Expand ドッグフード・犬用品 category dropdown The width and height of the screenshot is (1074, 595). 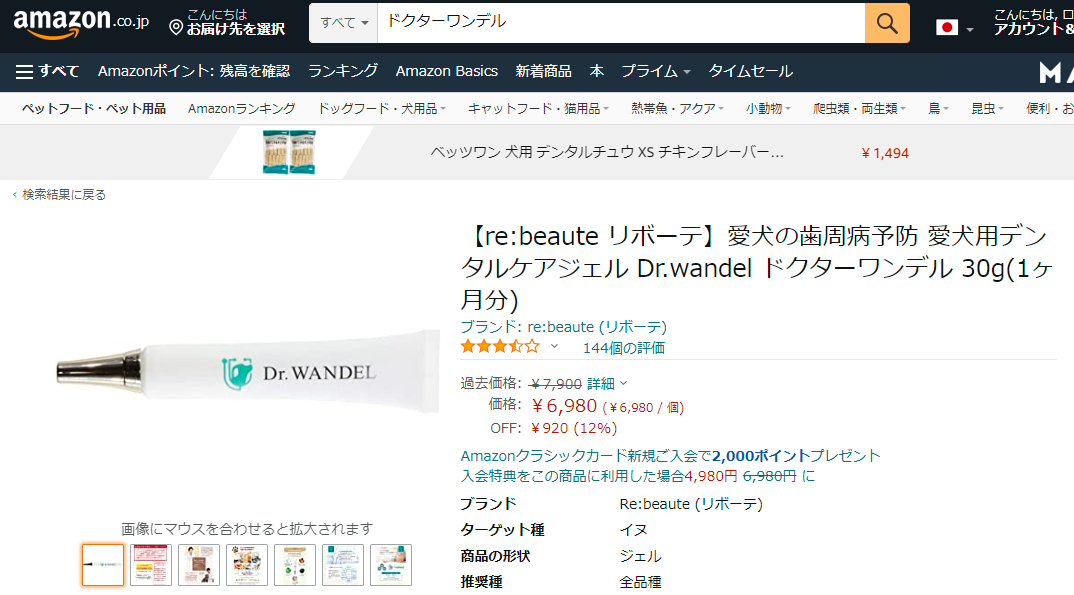pyautogui.click(x=382, y=108)
